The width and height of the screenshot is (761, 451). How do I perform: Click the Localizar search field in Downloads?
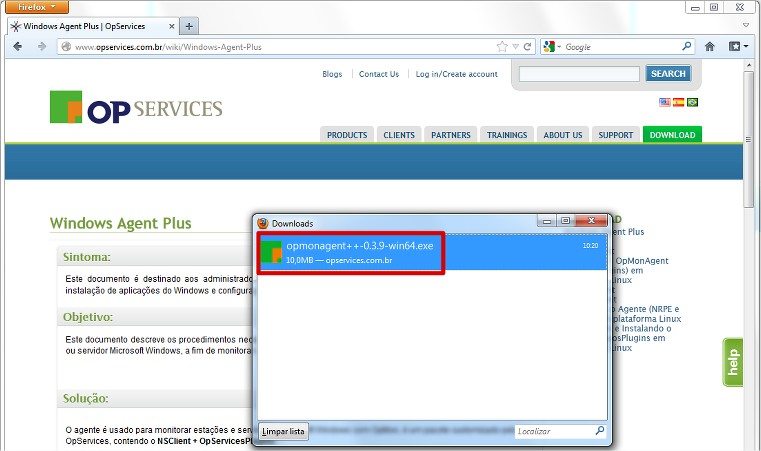(x=553, y=432)
